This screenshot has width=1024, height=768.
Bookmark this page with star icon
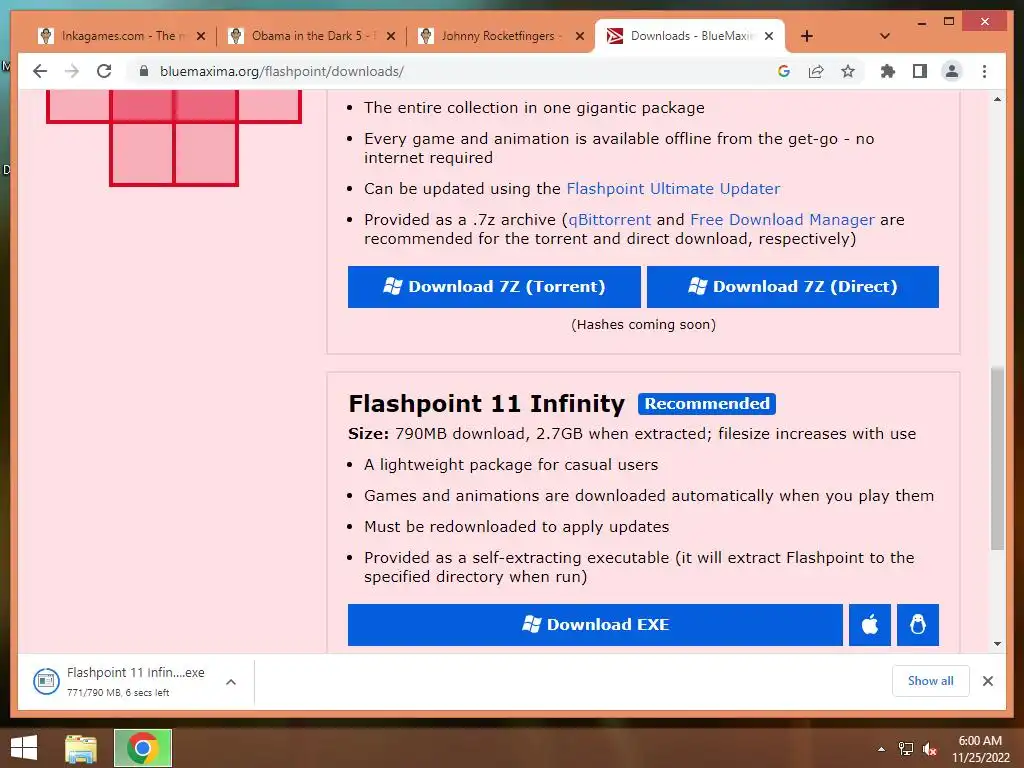[848, 71]
